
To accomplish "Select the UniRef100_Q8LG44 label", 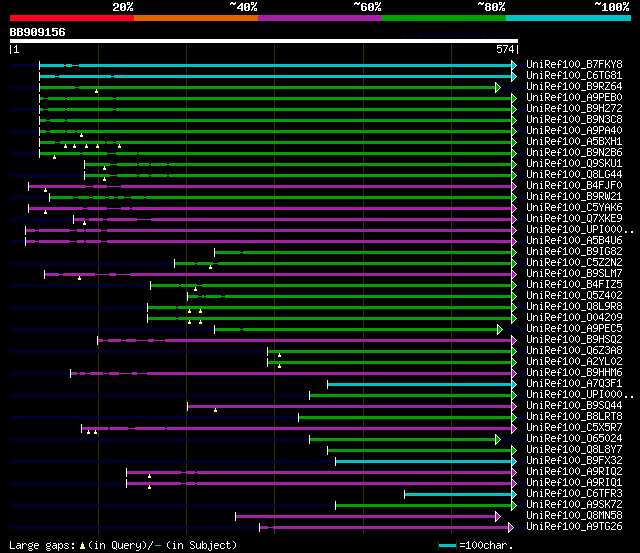I will tap(574, 175).
